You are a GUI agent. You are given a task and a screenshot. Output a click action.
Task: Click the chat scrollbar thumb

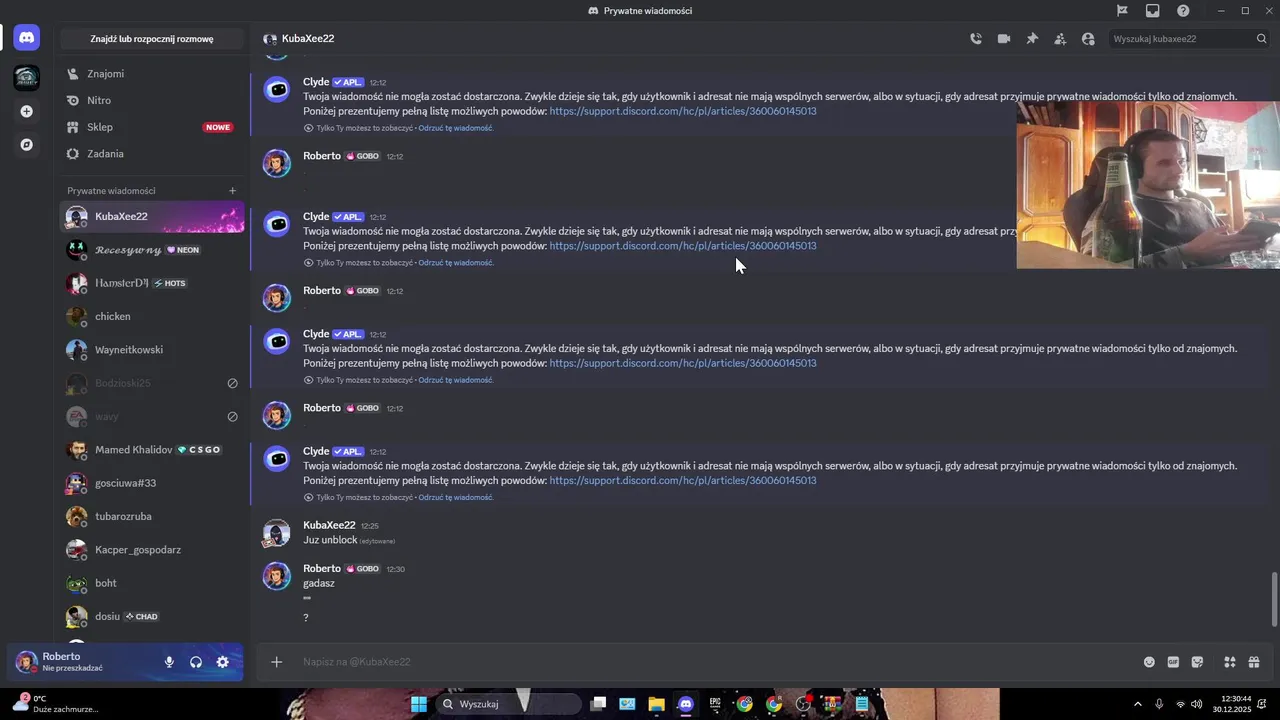pyautogui.click(x=1273, y=600)
